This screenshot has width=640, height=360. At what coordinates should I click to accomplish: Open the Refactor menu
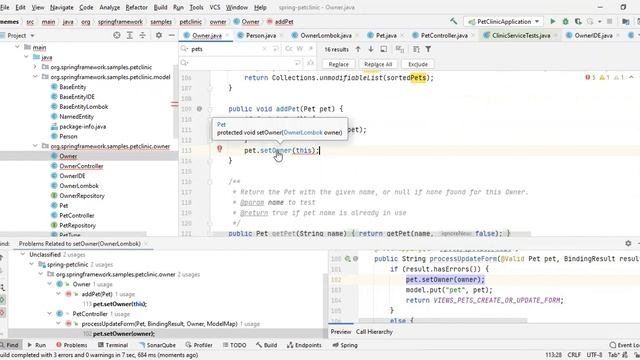[136, 7]
